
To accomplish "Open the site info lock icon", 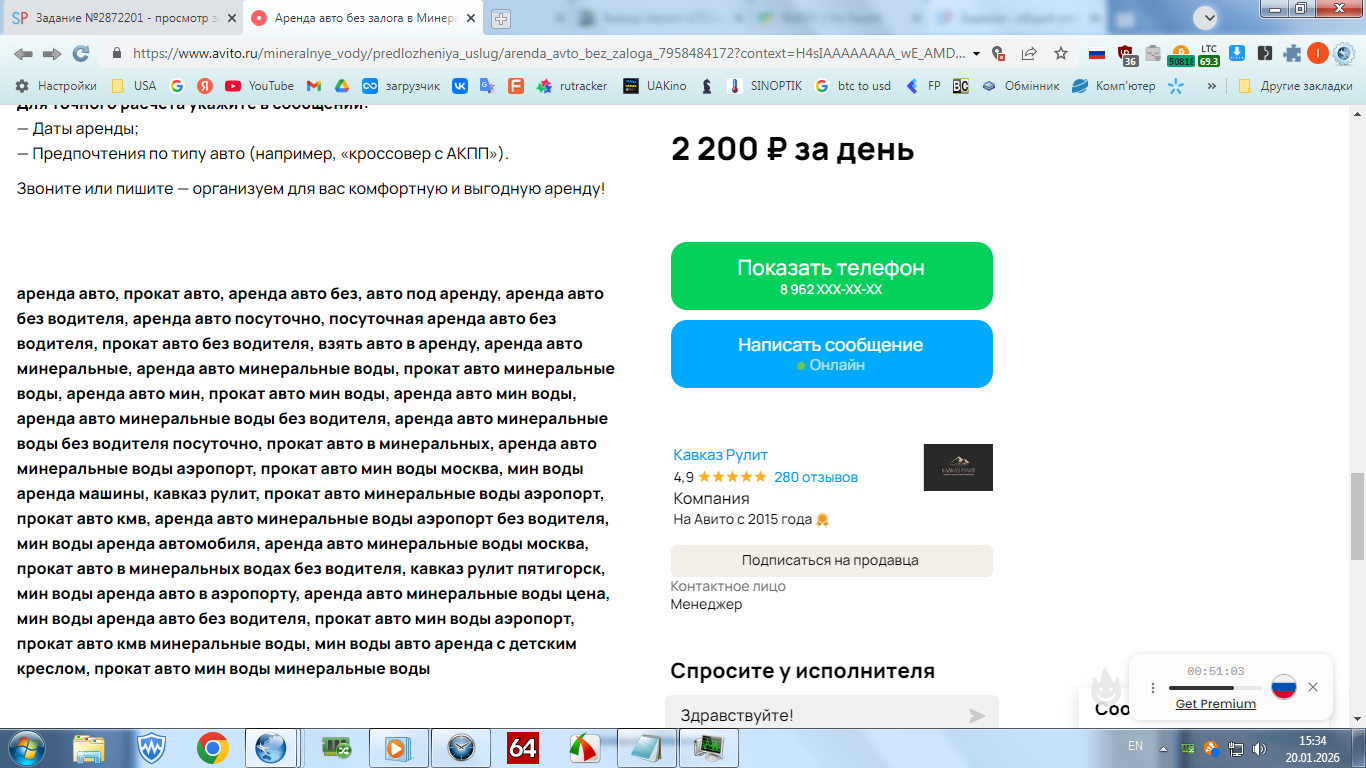I will (117, 53).
